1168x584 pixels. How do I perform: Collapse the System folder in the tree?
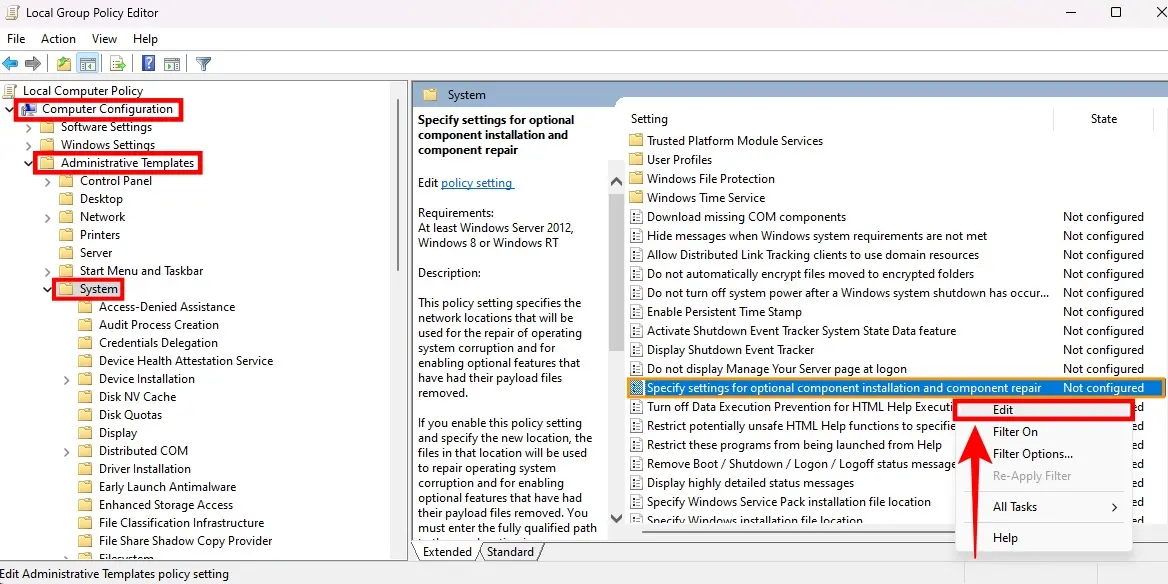click(x=46, y=288)
